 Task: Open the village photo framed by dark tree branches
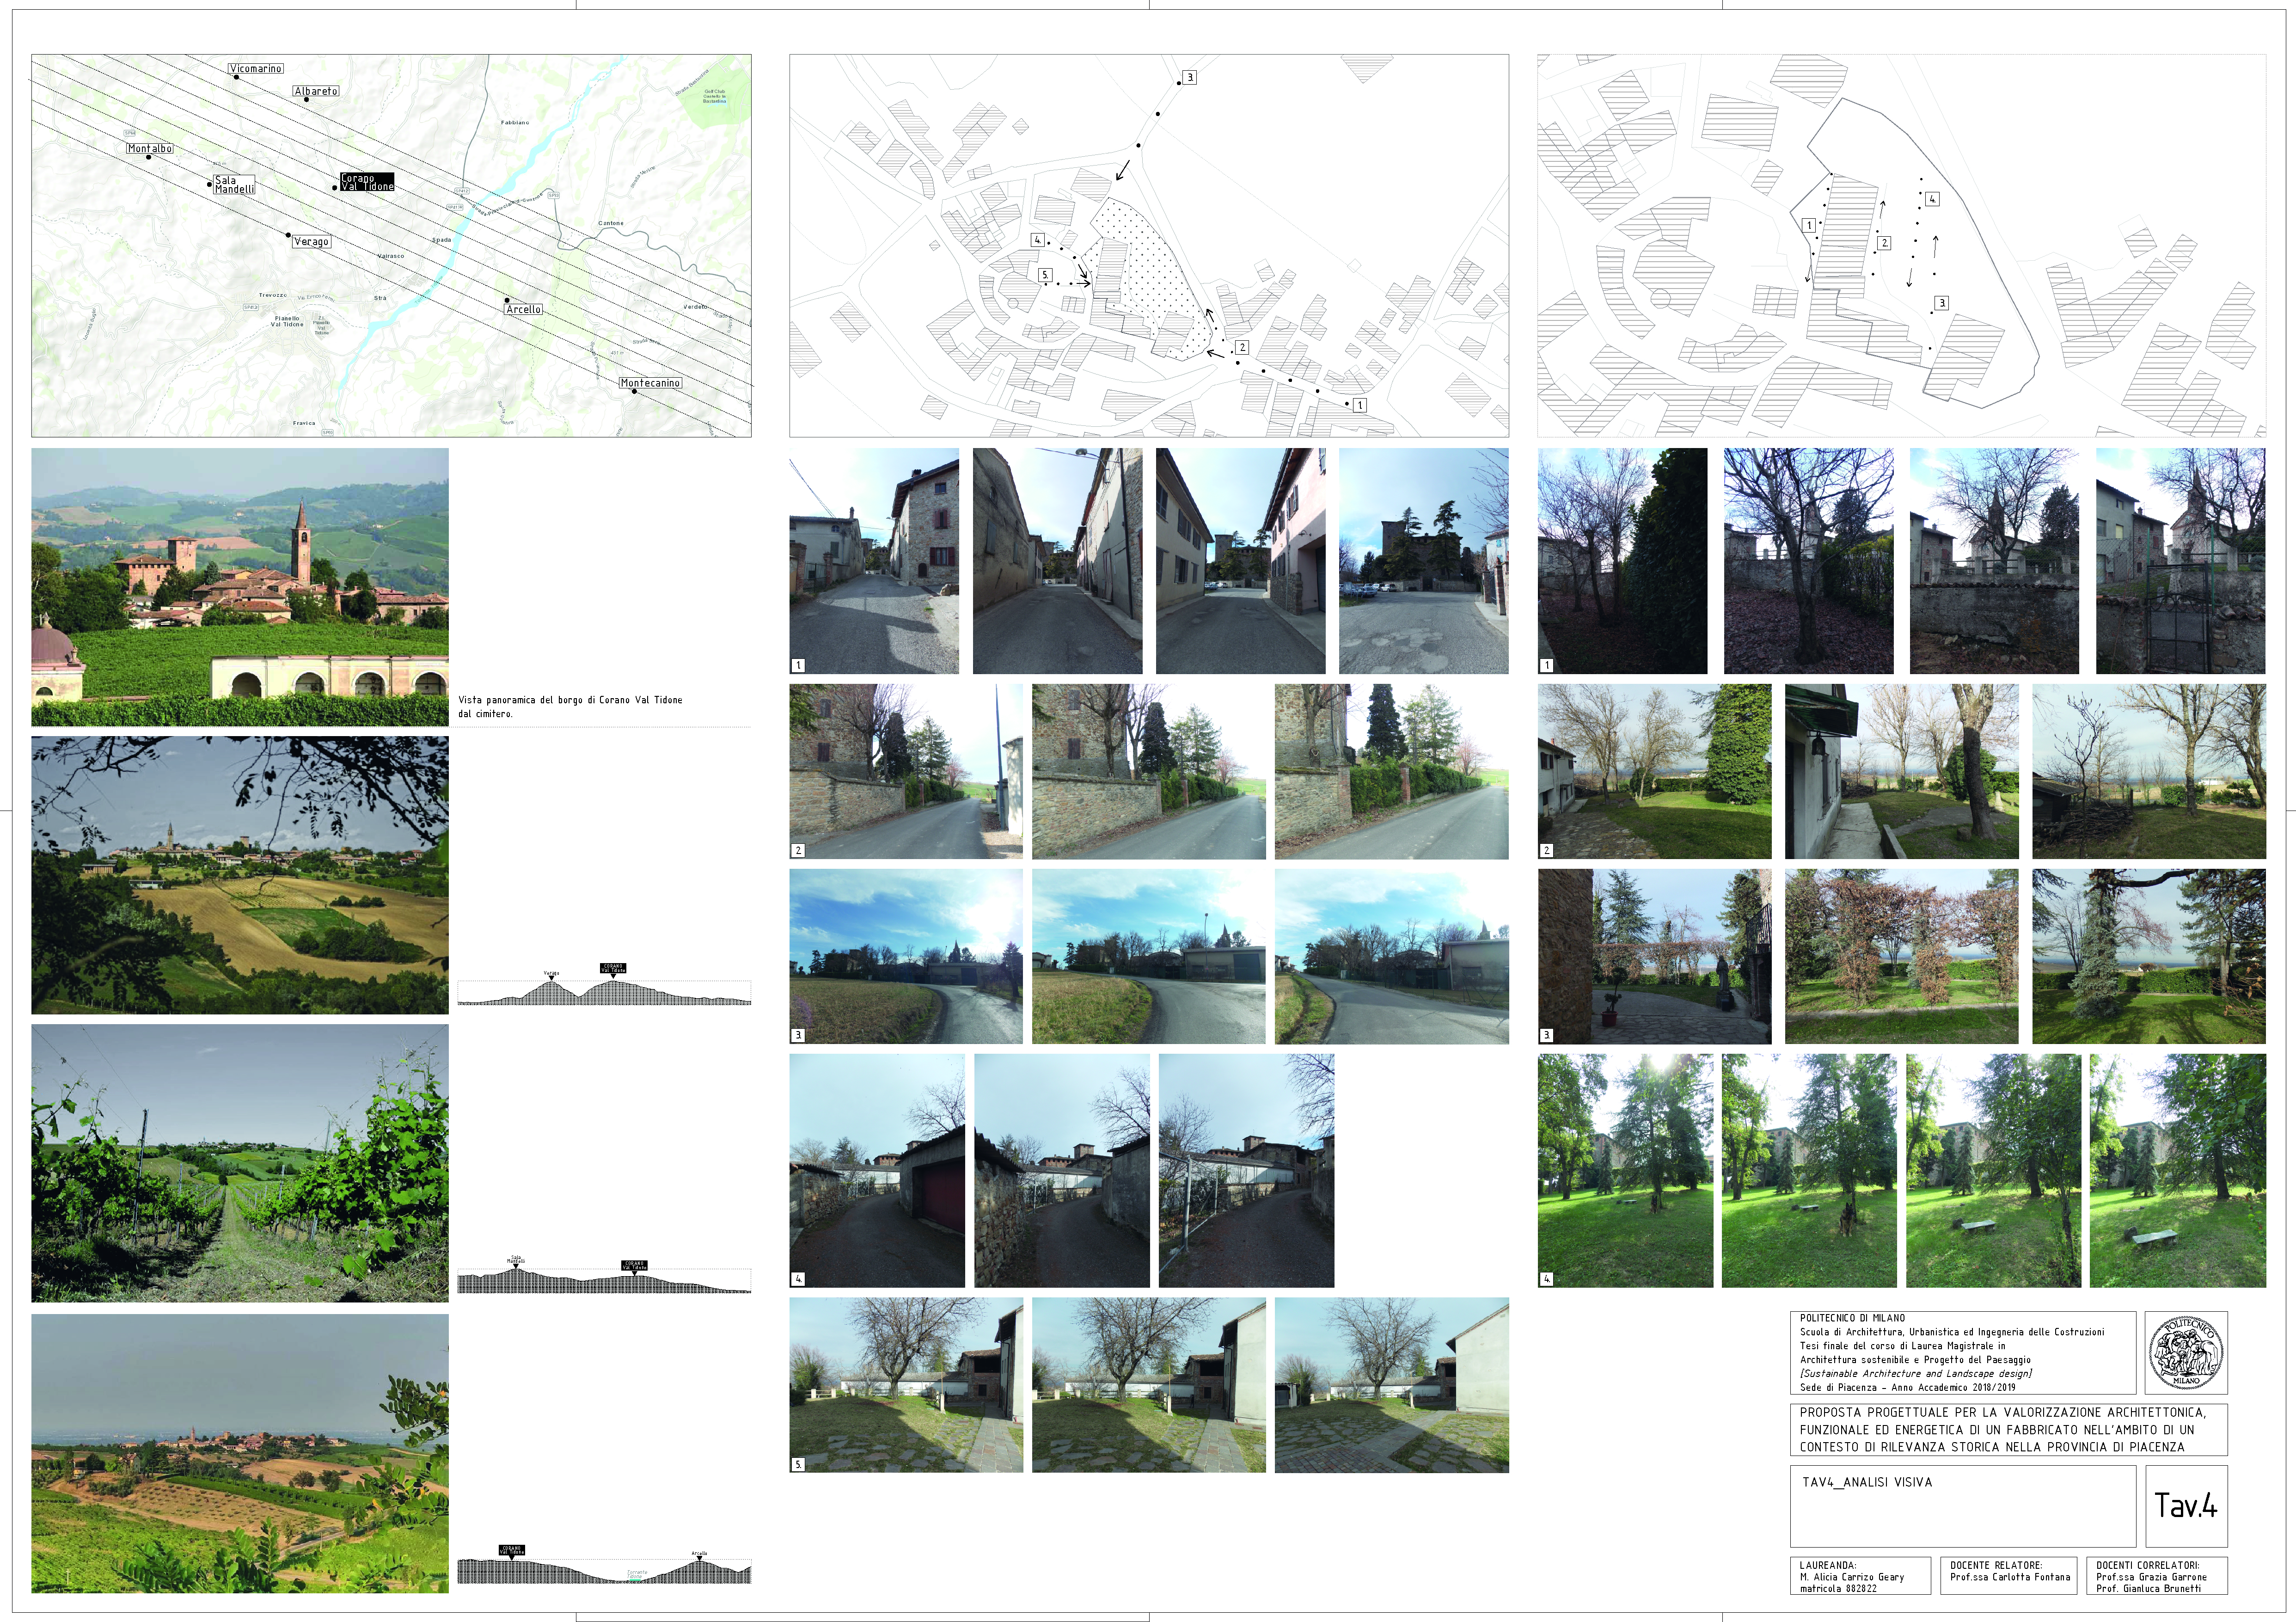tap(240, 875)
